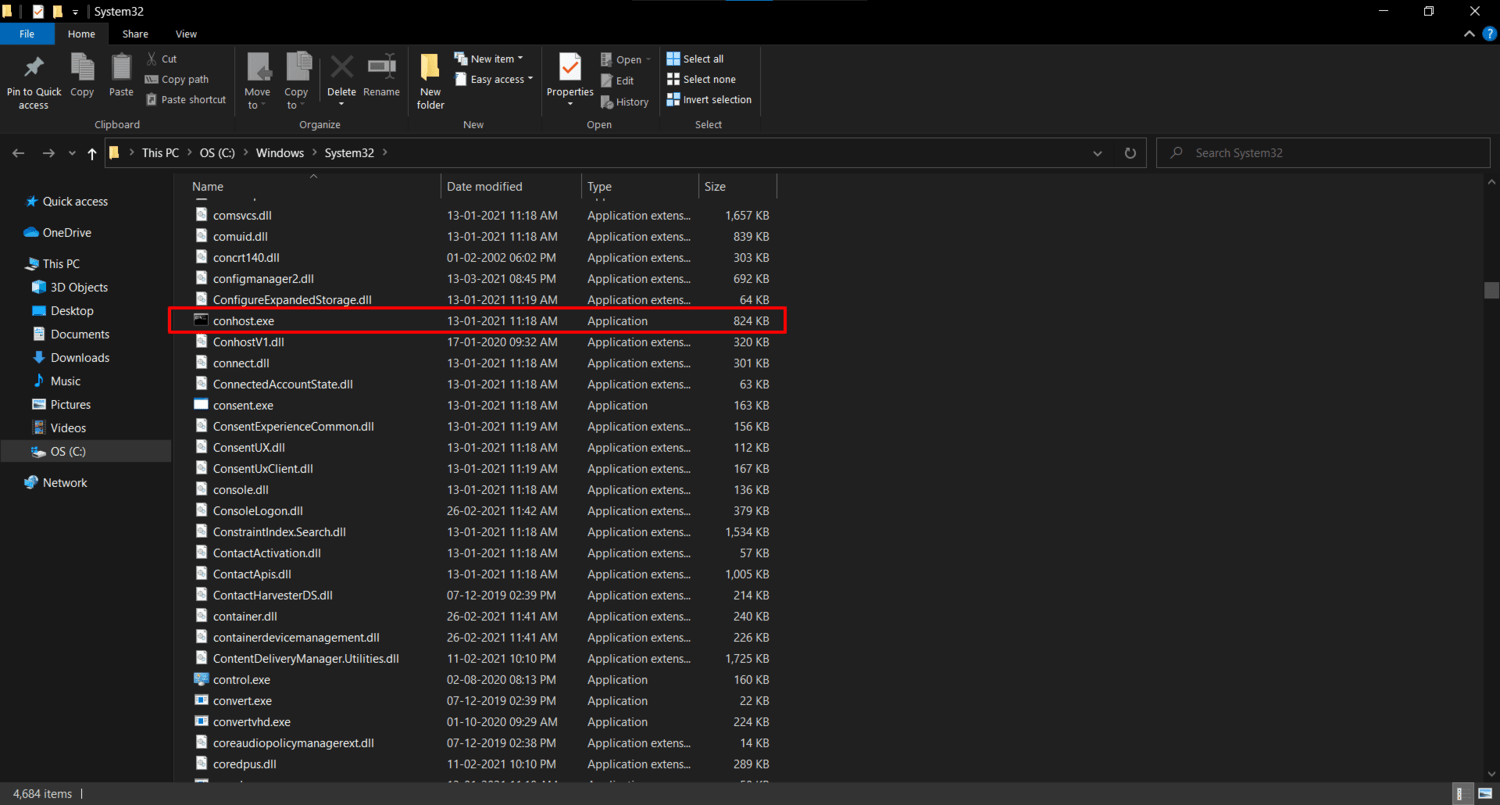Screen dimensions: 1500x805
Task: Go Up one folder level
Action: tap(93, 153)
